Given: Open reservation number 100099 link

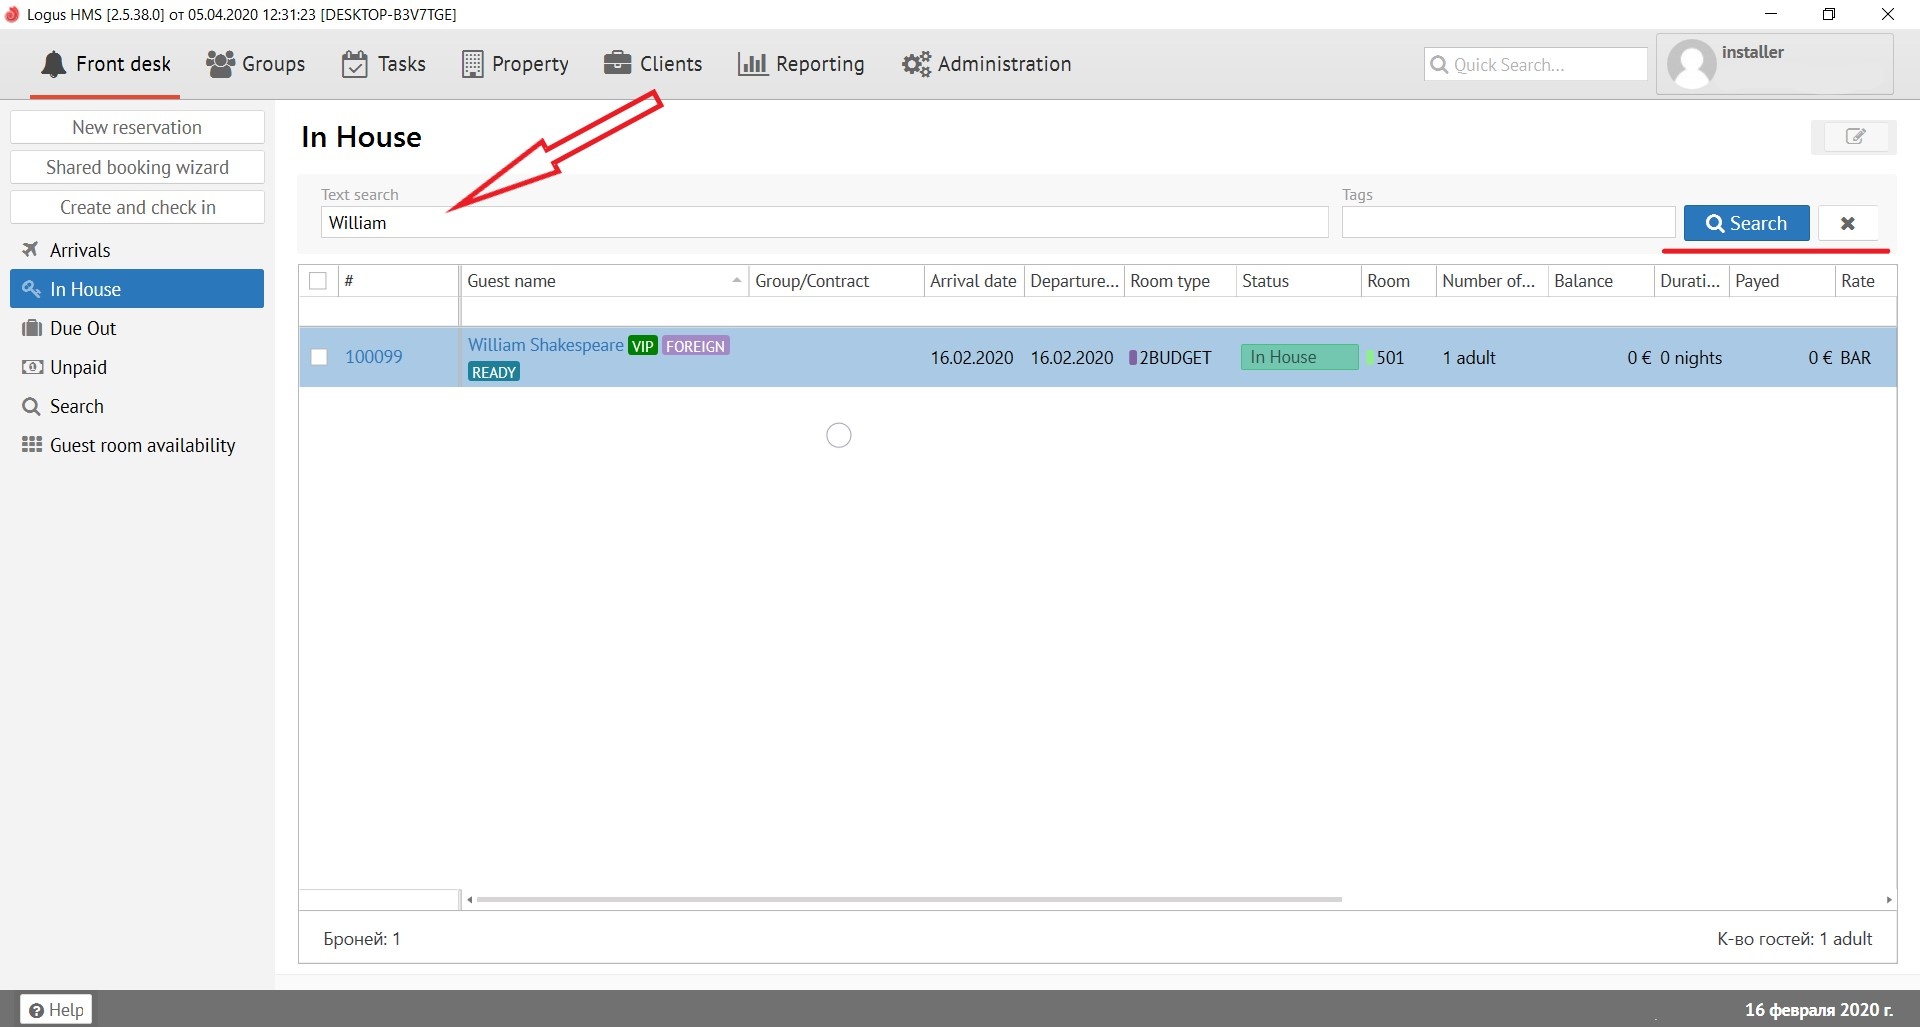Looking at the screenshot, I should (x=374, y=357).
